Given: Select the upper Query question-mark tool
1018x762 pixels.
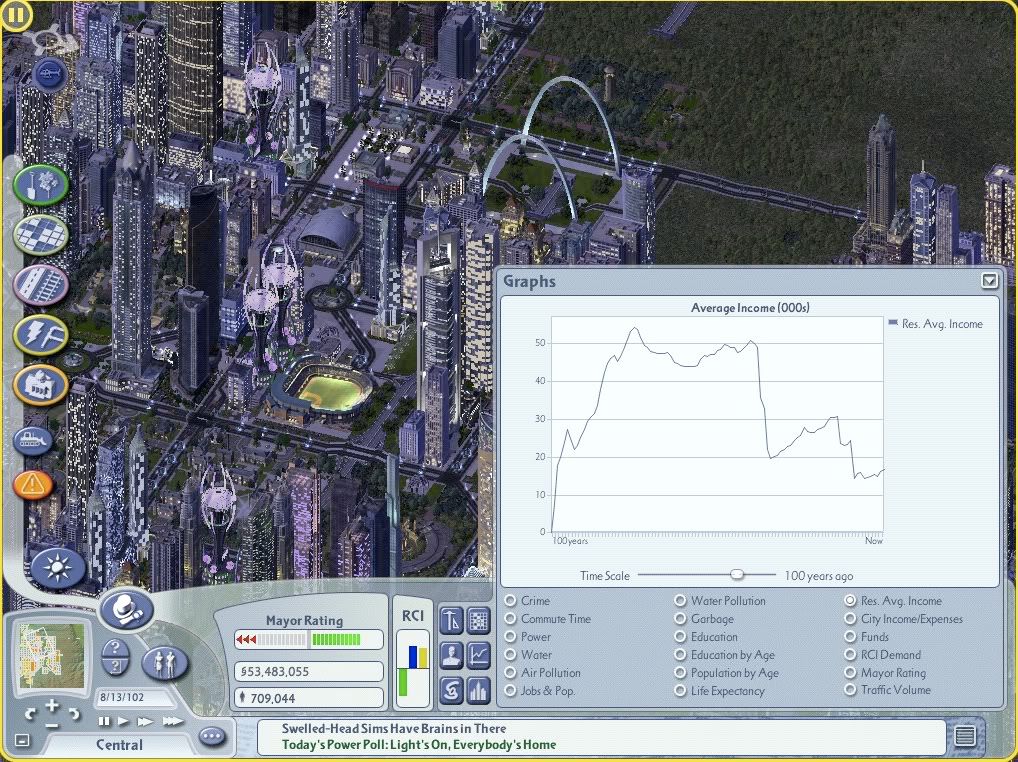Looking at the screenshot, I should [x=116, y=648].
